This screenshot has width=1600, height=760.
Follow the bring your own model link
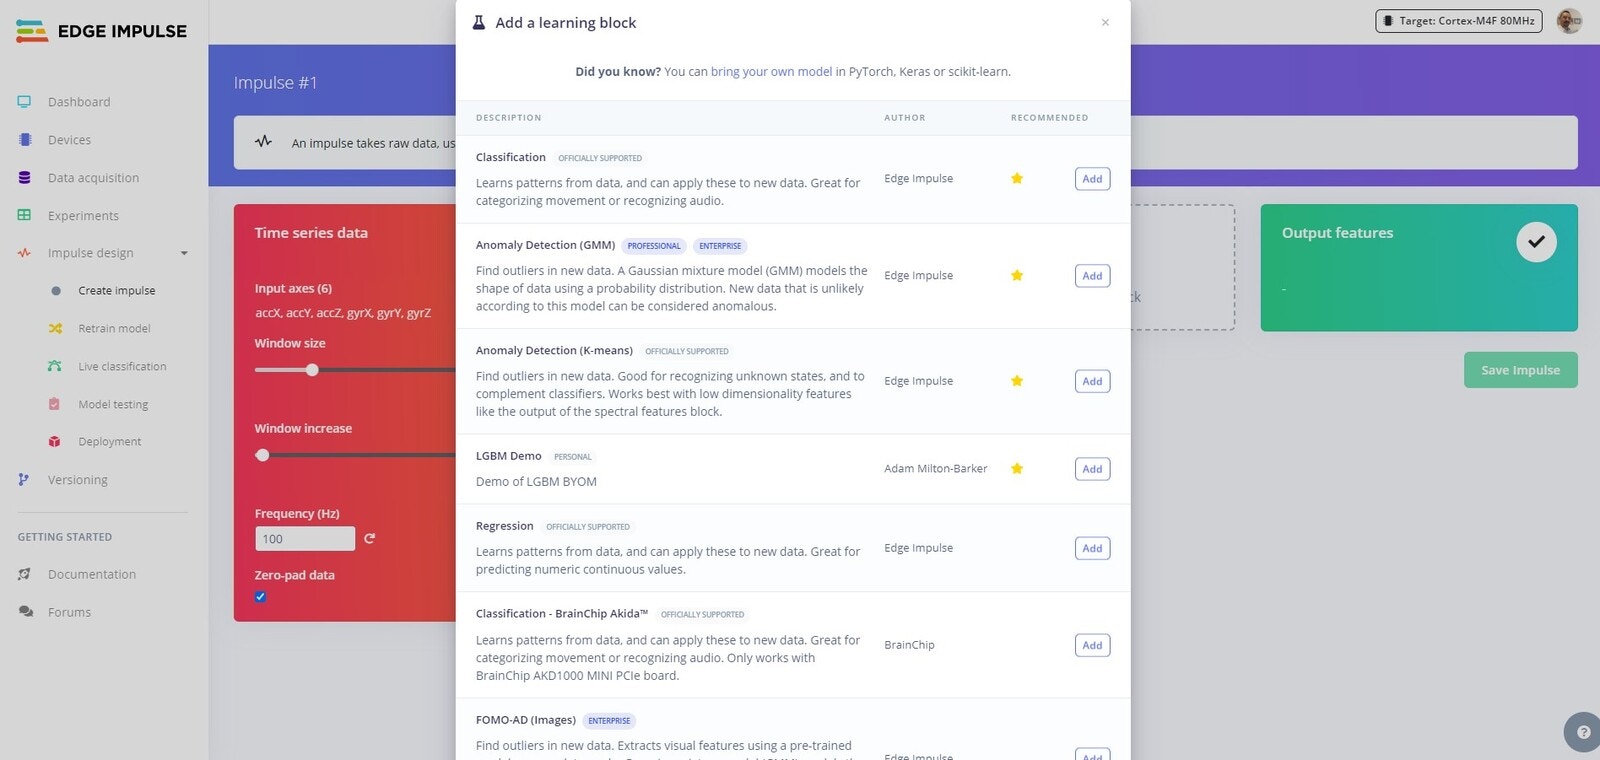[x=771, y=72]
